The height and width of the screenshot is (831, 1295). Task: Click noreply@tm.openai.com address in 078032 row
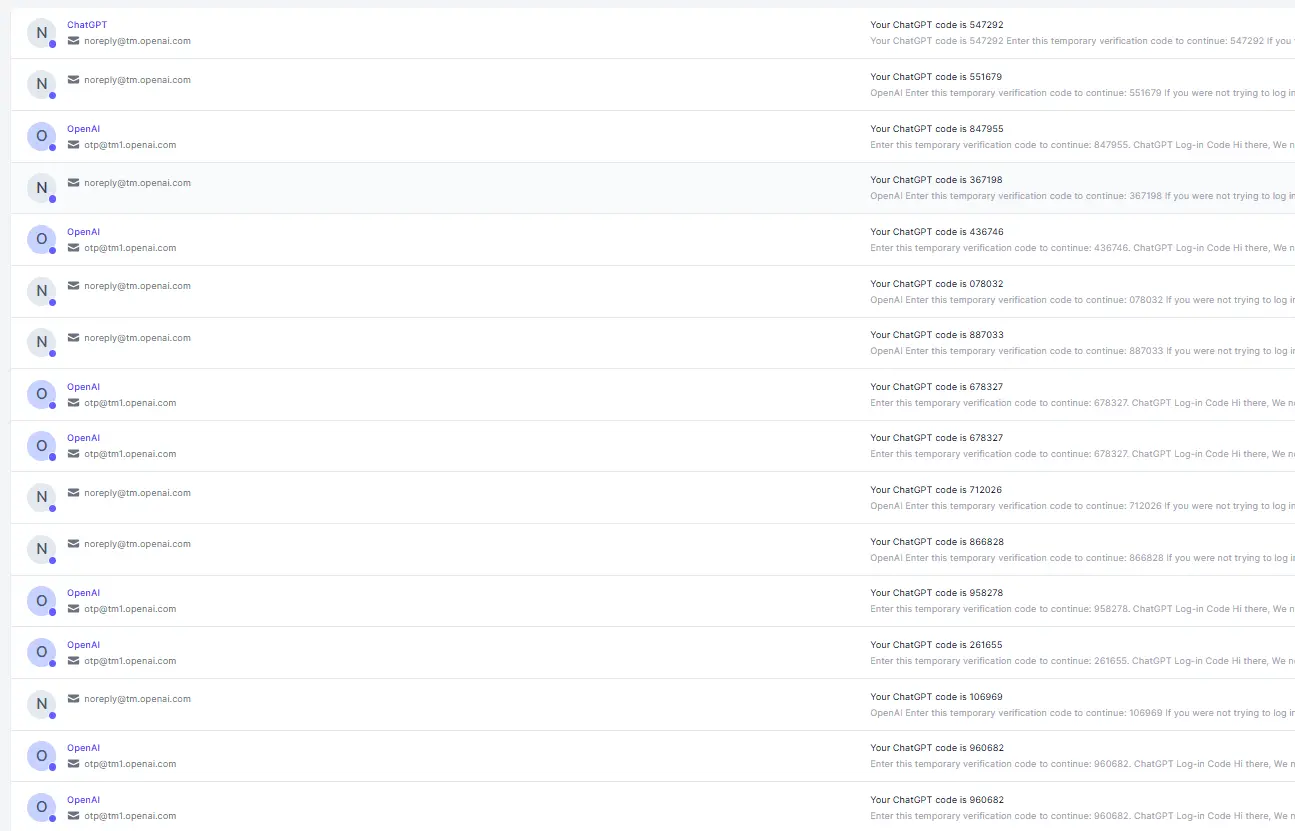137,286
